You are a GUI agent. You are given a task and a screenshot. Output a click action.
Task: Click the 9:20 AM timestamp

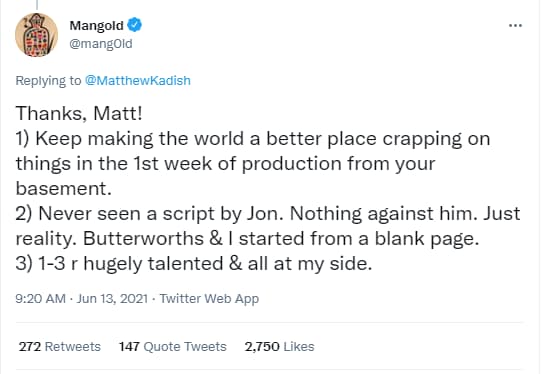point(40,298)
